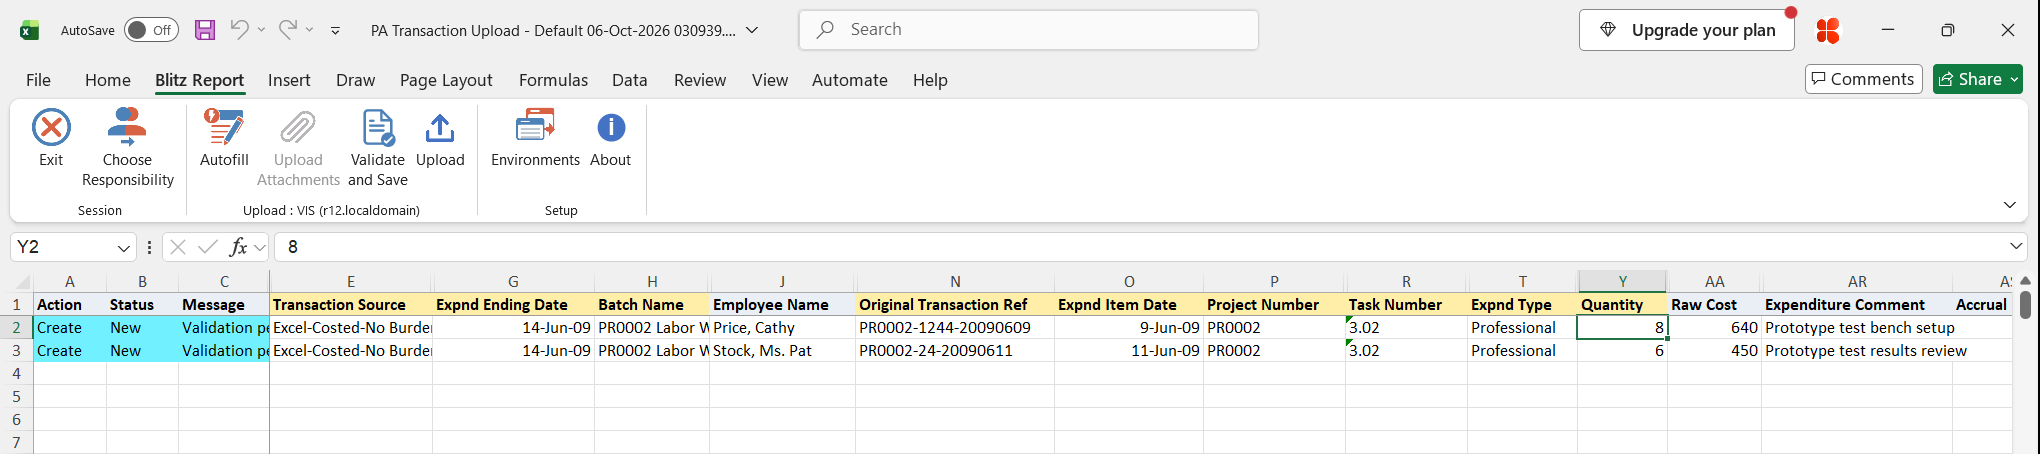Viewport: 2040px width, 454px height.
Task: Click the Upload arrow icon
Action: 440,128
